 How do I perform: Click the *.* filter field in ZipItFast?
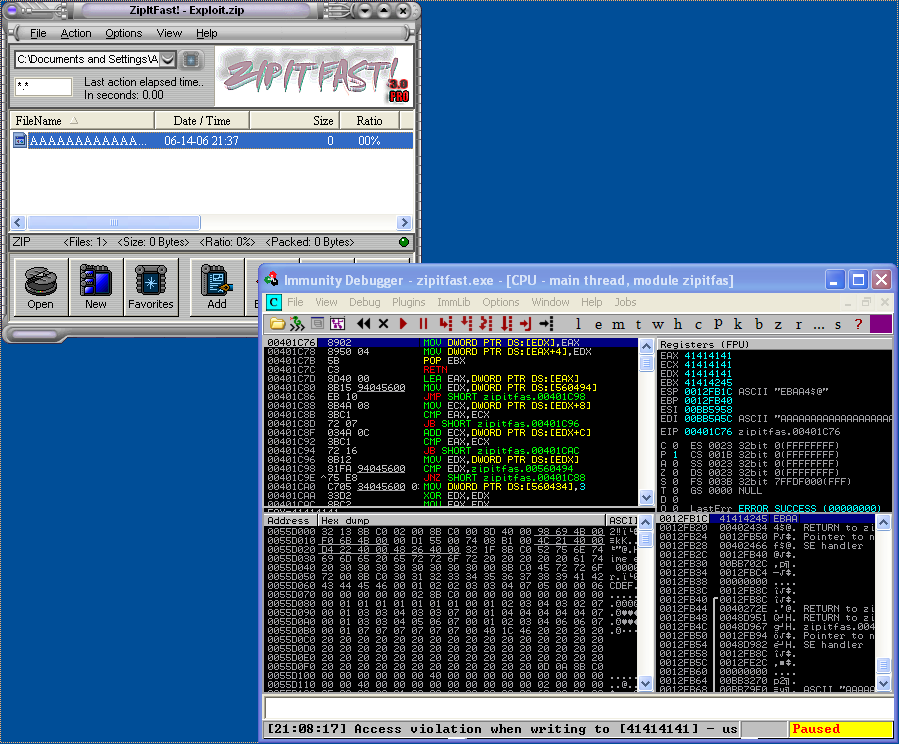point(44,87)
